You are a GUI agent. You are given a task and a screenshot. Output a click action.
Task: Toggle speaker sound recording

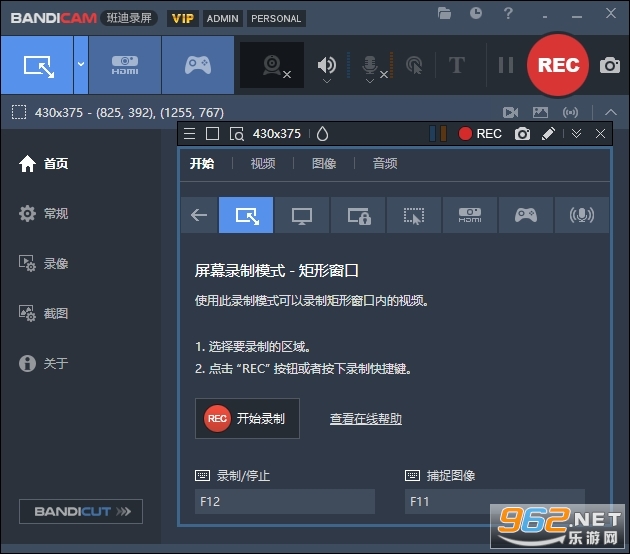point(327,64)
